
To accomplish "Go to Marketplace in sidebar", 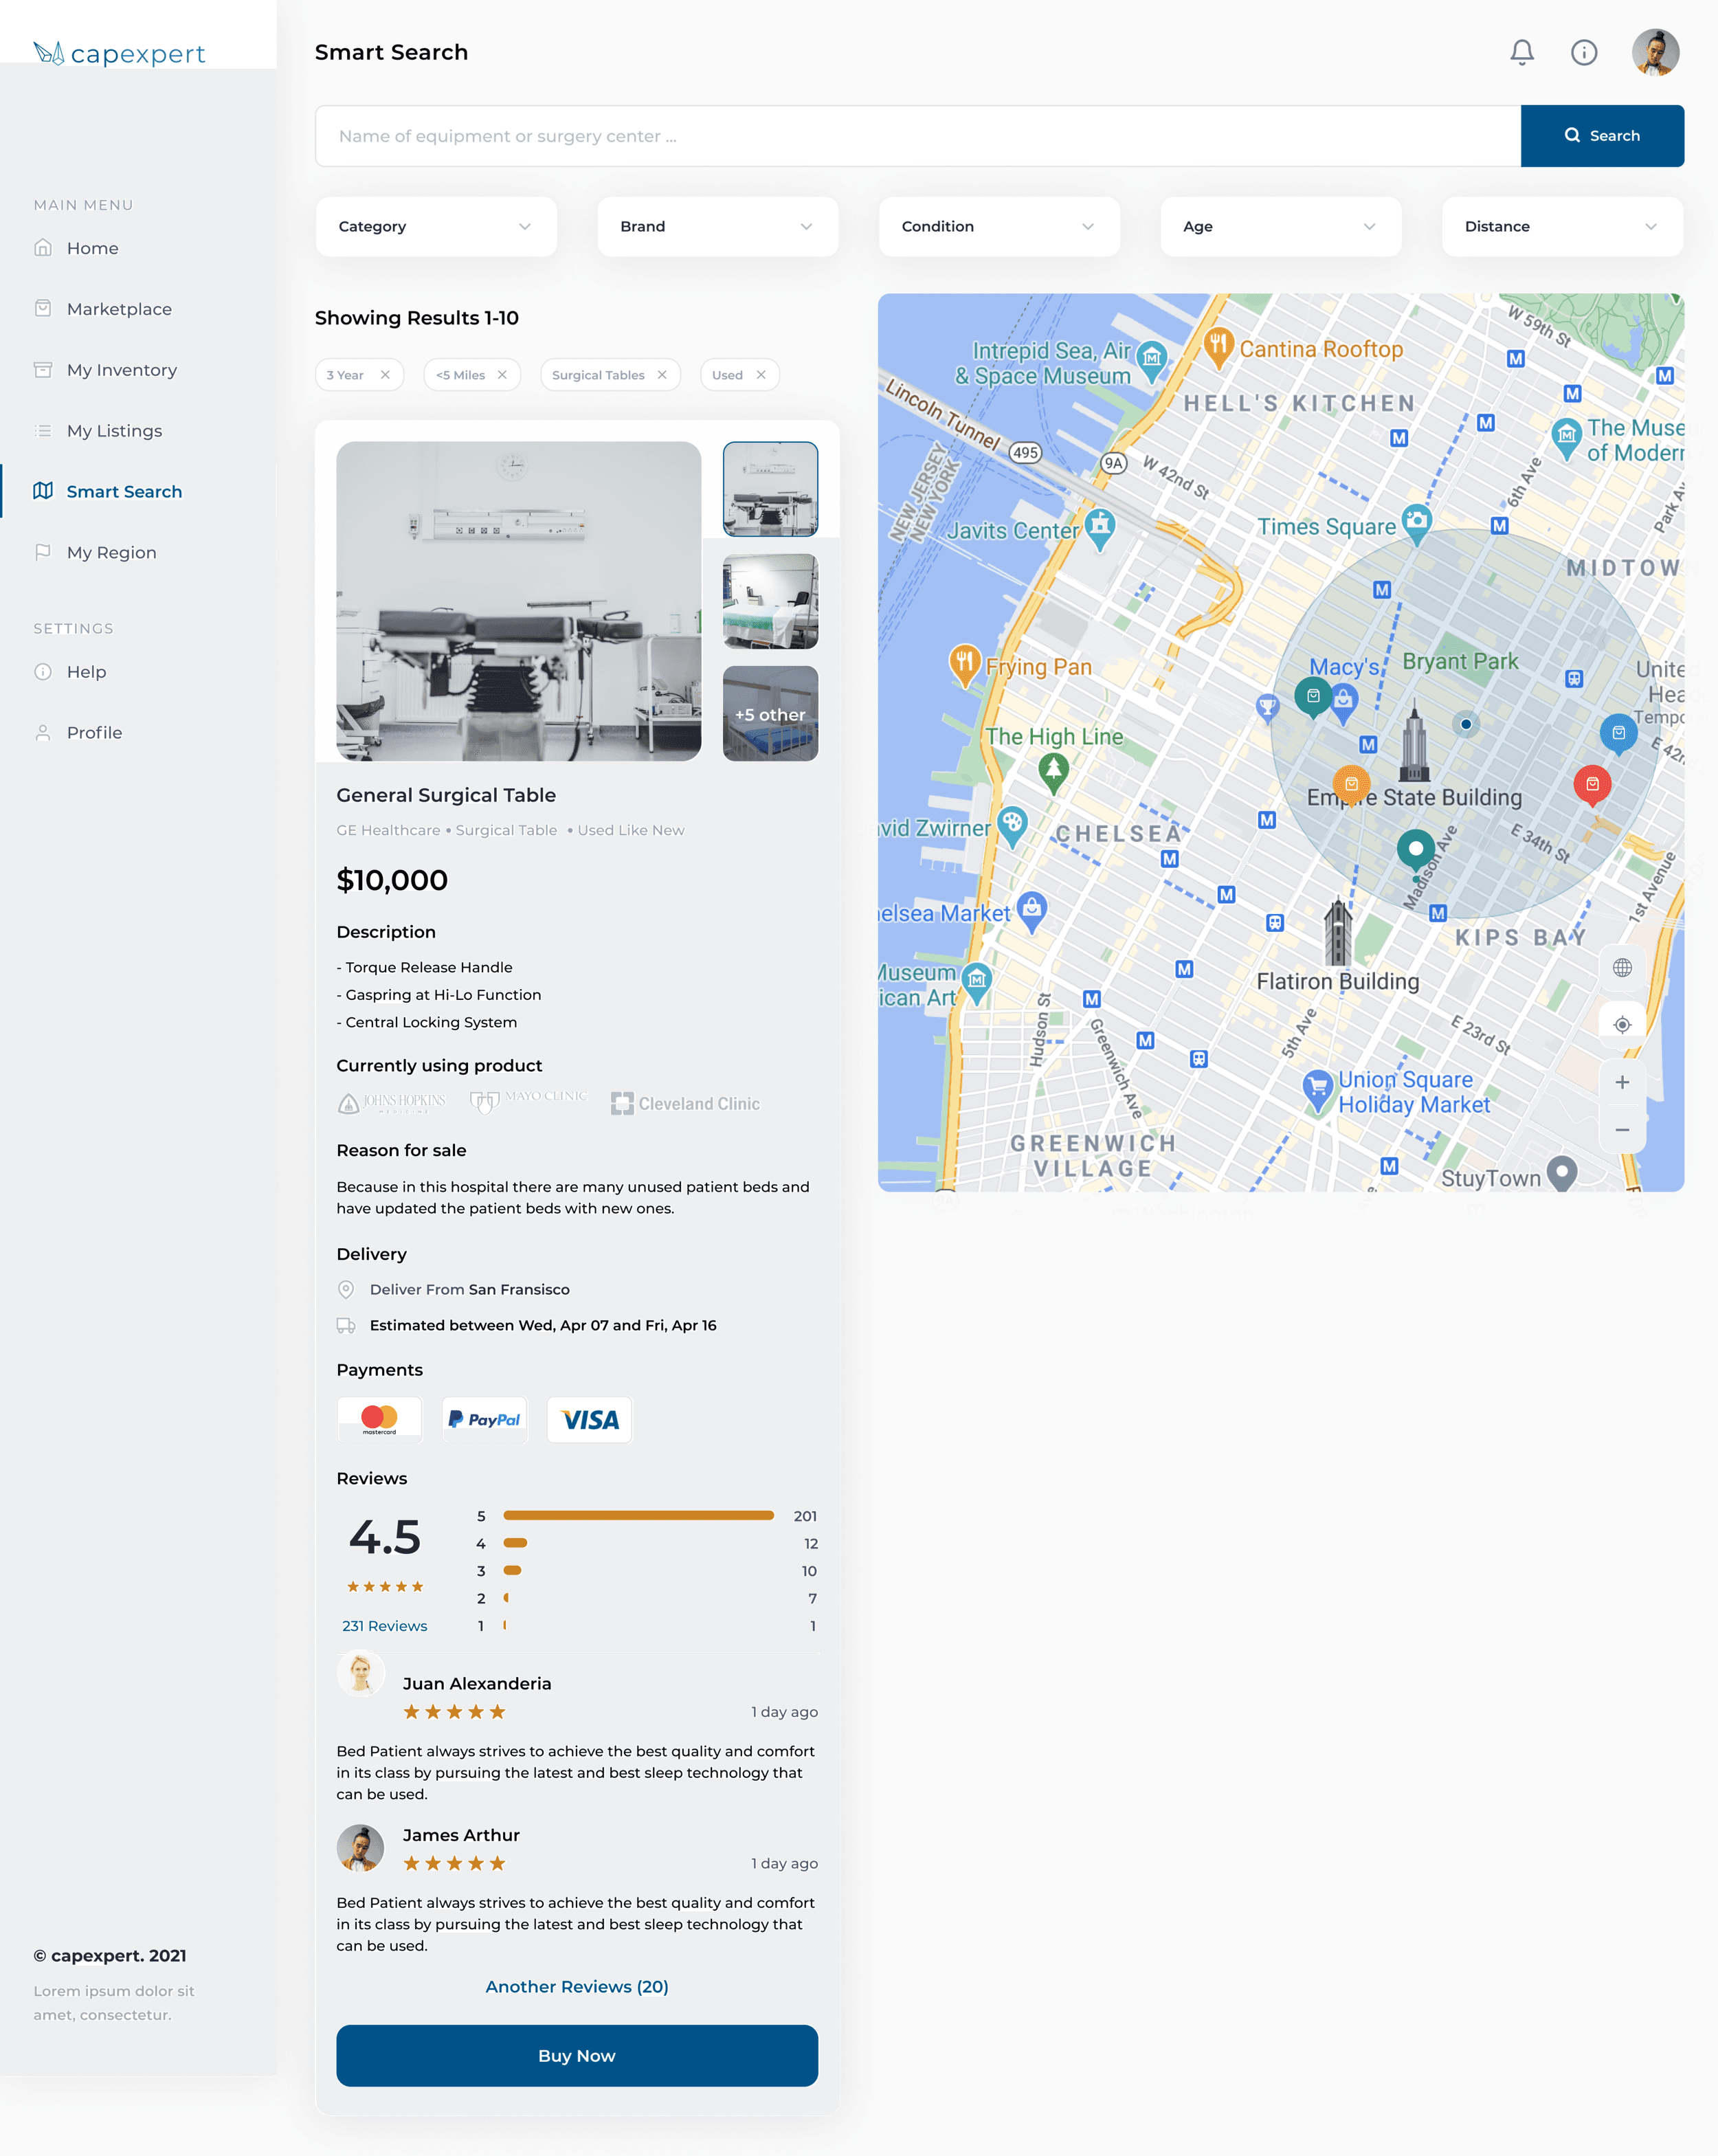I will point(119,309).
